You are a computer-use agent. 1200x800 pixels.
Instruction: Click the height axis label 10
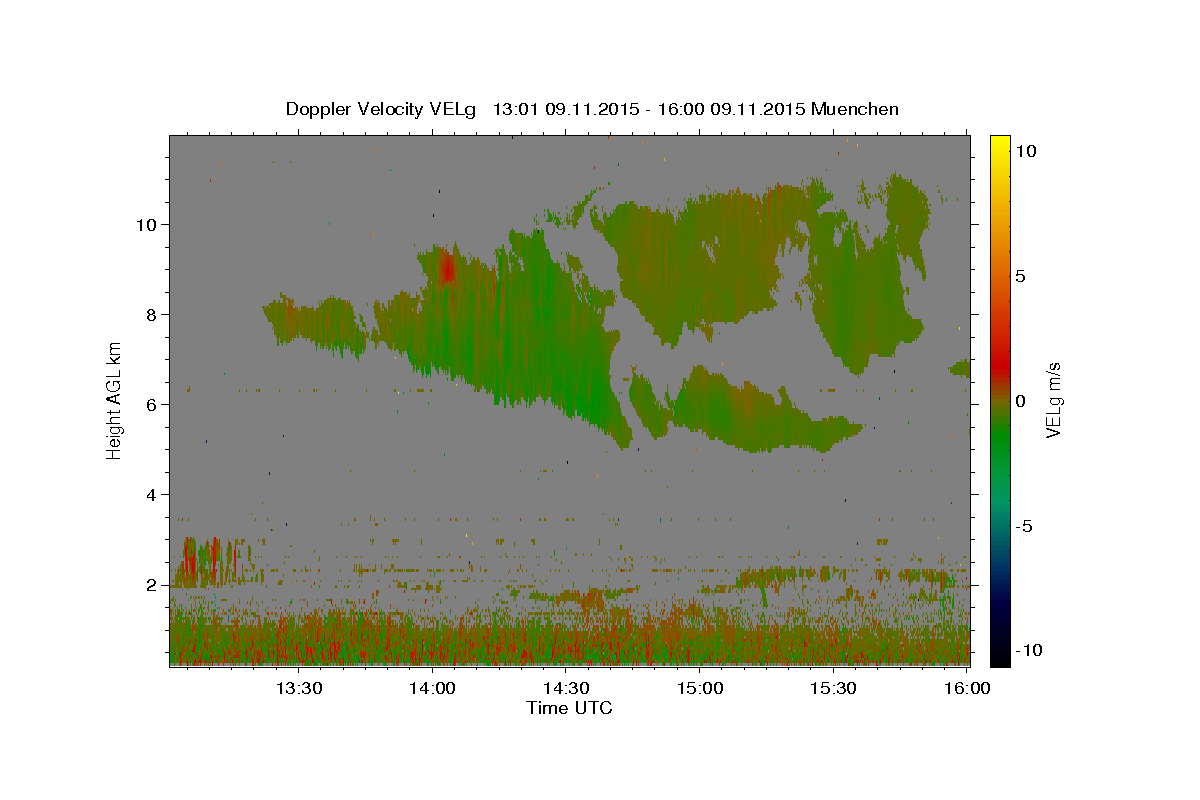tap(146, 224)
